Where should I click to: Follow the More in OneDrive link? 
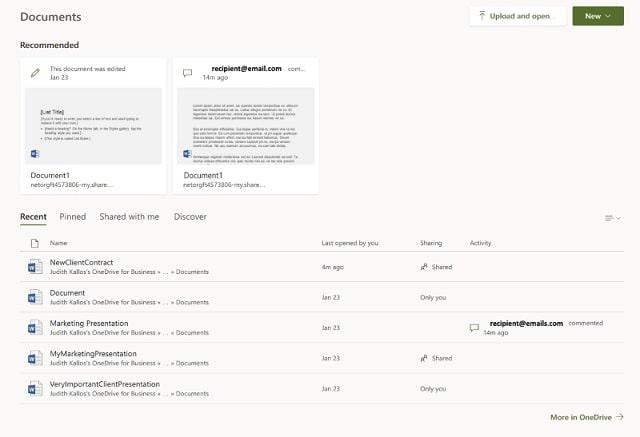coord(586,417)
